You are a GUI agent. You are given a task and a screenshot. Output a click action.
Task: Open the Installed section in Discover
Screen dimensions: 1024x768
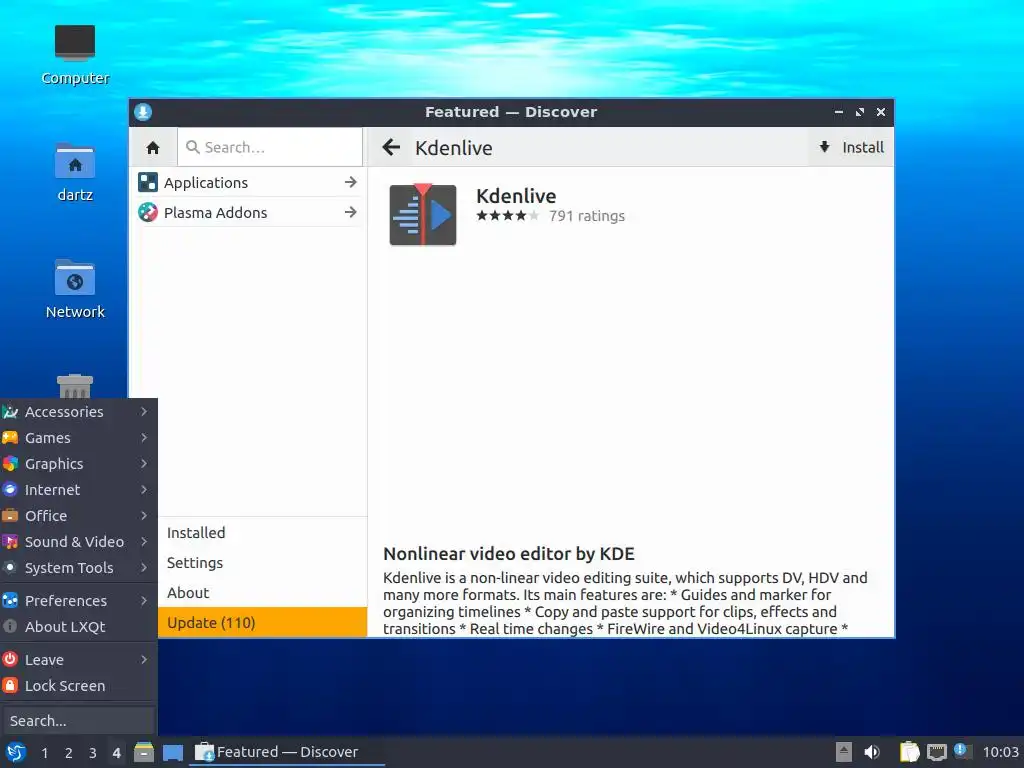[263, 533]
